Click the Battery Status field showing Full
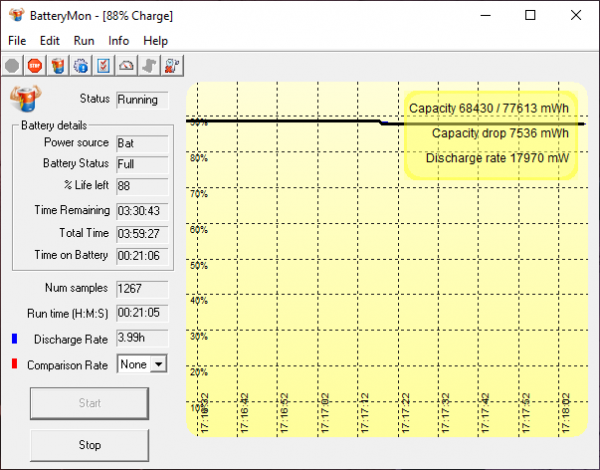 point(142,164)
